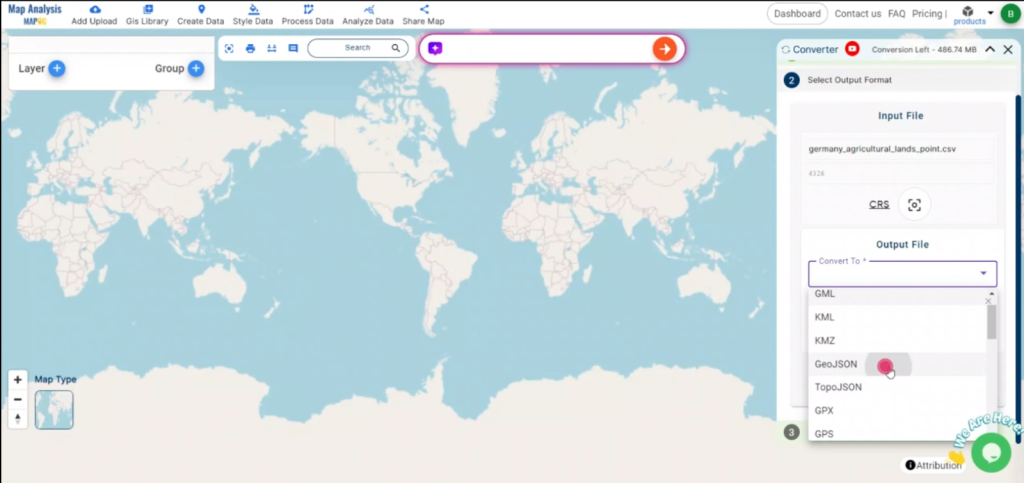Click the zoom to extent toolbar icon
This screenshot has height=483, width=1024.
pyautogui.click(x=229, y=48)
